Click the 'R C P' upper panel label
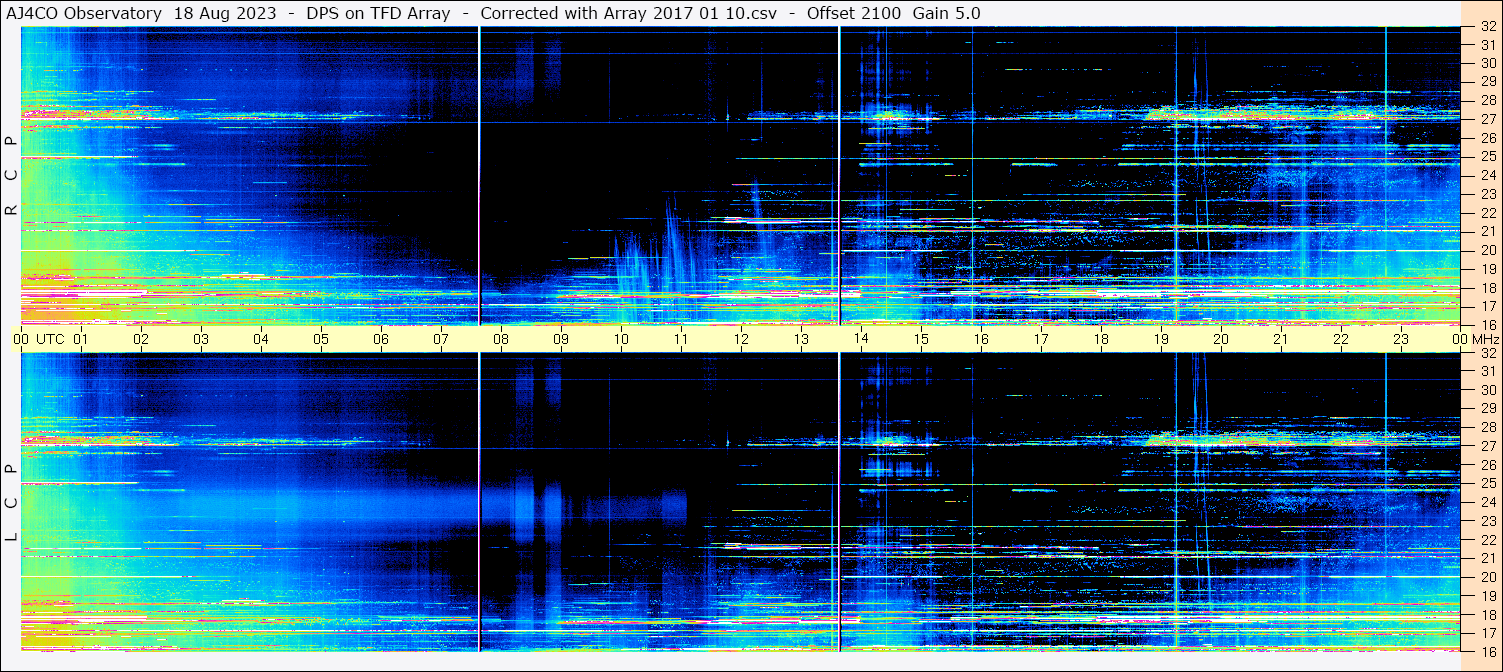 click(x=11, y=176)
